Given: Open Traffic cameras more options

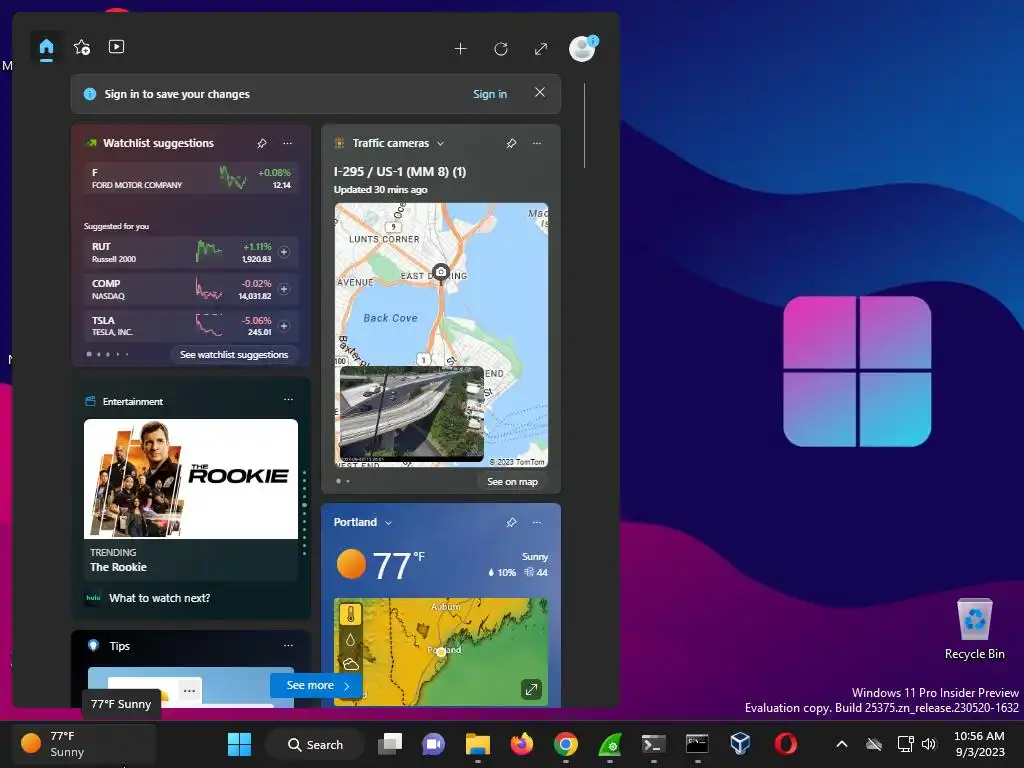Looking at the screenshot, I should click(537, 143).
